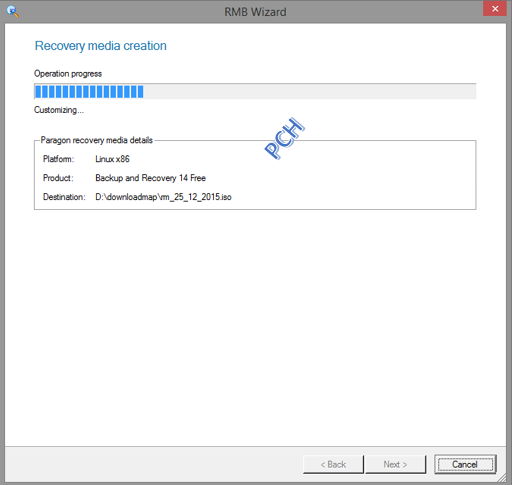Click the RMB Wizard app icon in title bar
The height and width of the screenshot is (485, 512).
pyautogui.click(x=12, y=12)
